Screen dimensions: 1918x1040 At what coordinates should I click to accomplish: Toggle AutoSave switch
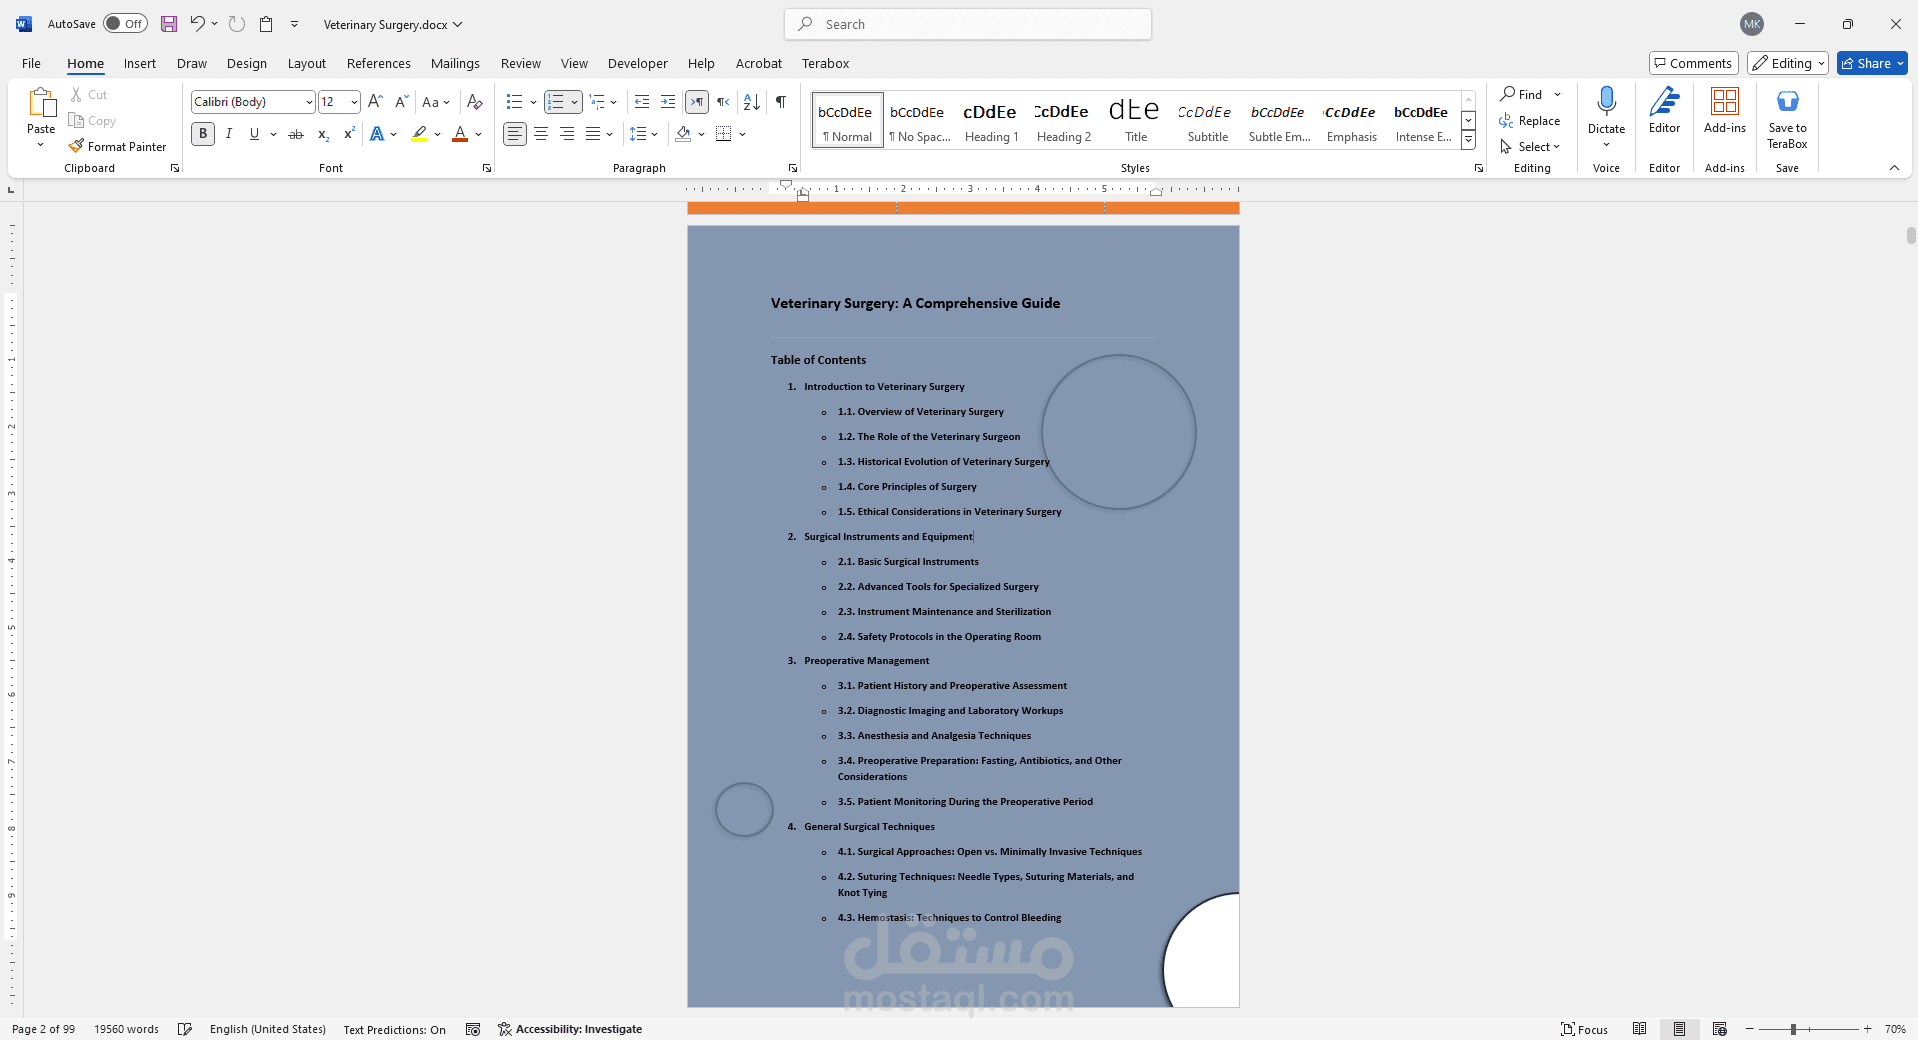click(x=125, y=24)
